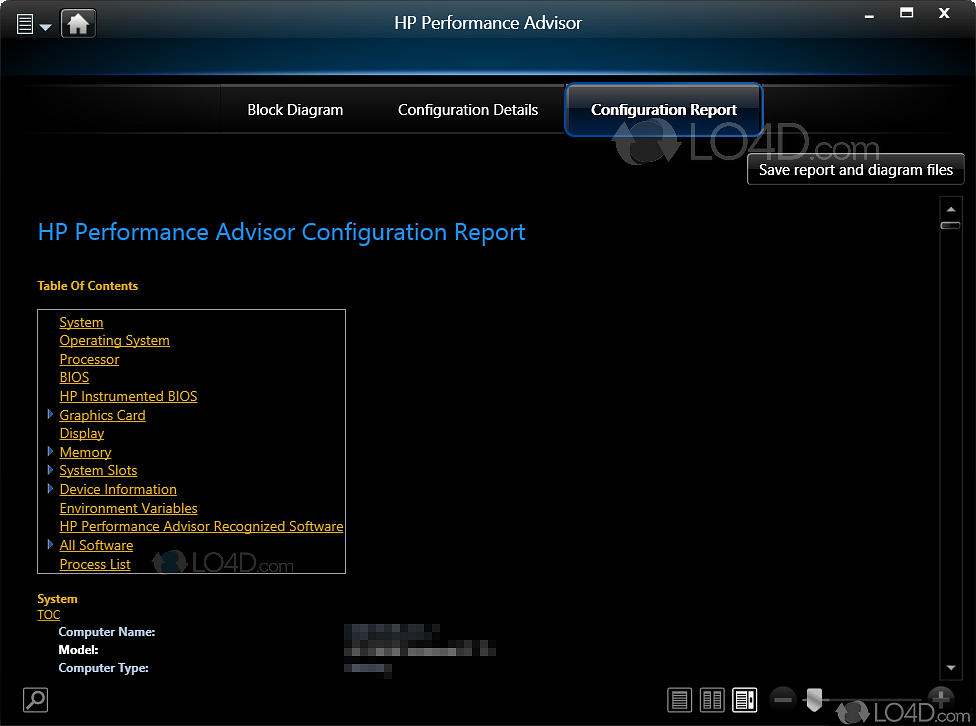The width and height of the screenshot is (976, 726).
Task: Activate the search magnifier tool
Action: tap(34, 700)
